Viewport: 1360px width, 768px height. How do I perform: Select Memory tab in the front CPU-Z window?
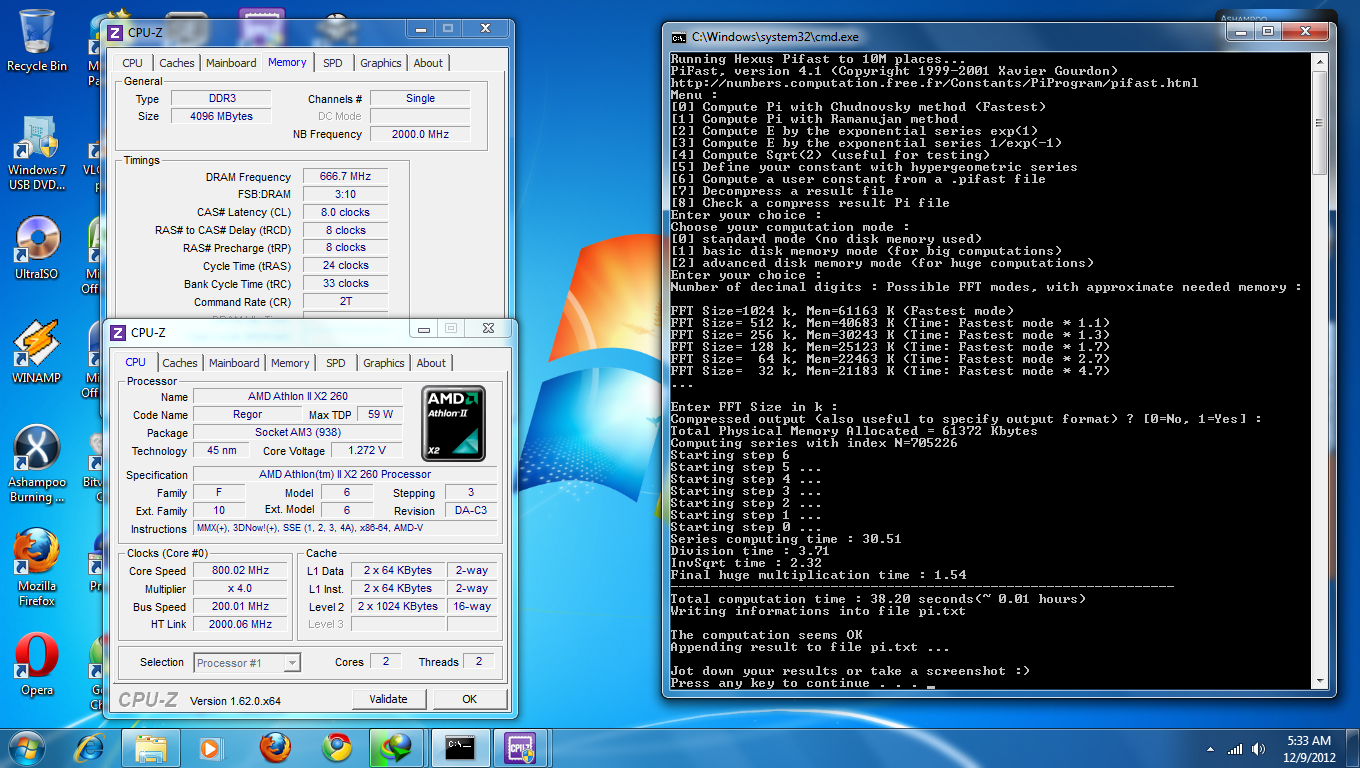click(x=290, y=363)
